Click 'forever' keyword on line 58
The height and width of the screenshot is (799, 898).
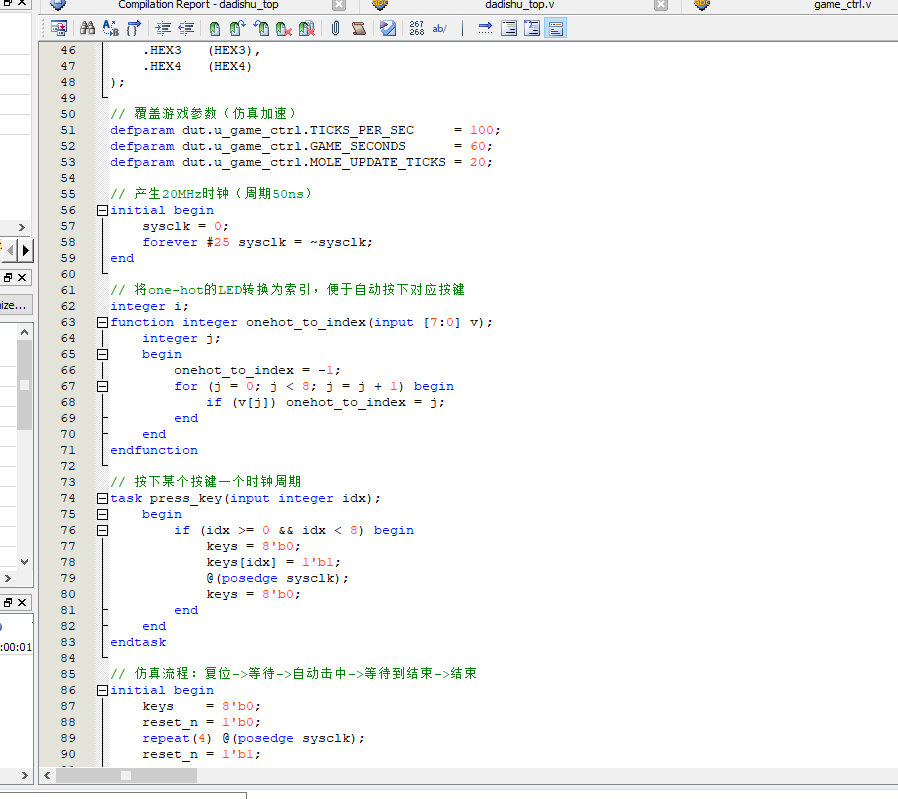click(170, 242)
